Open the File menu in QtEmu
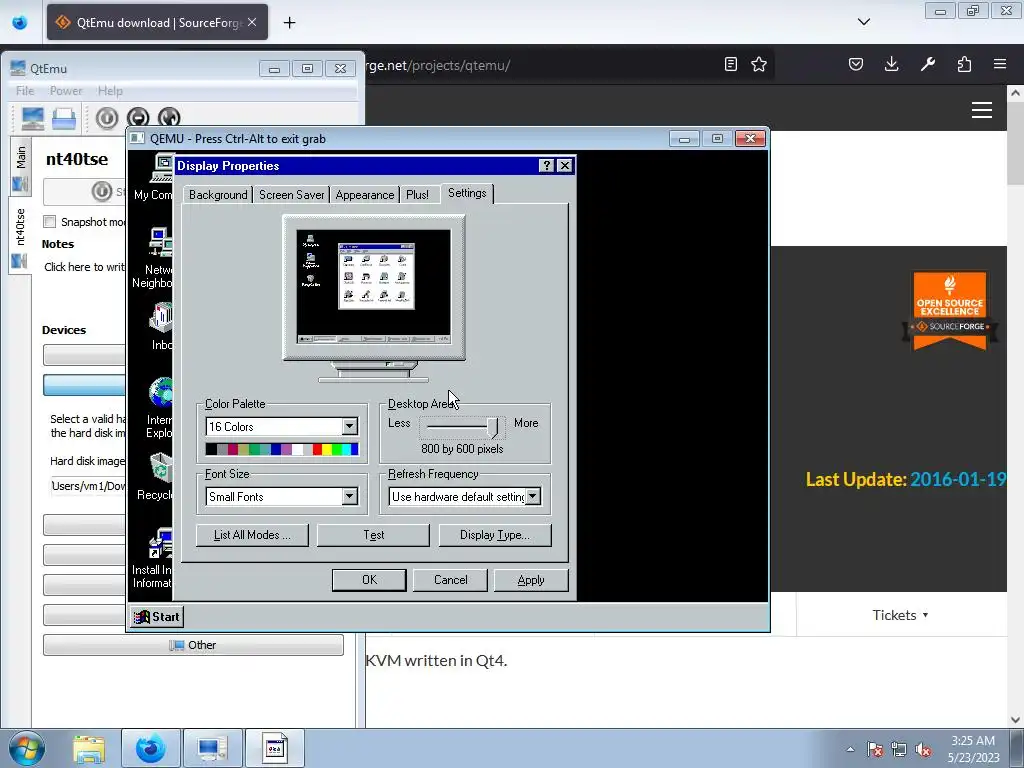The height and width of the screenshot is (768, 1024). pos(25,91)
